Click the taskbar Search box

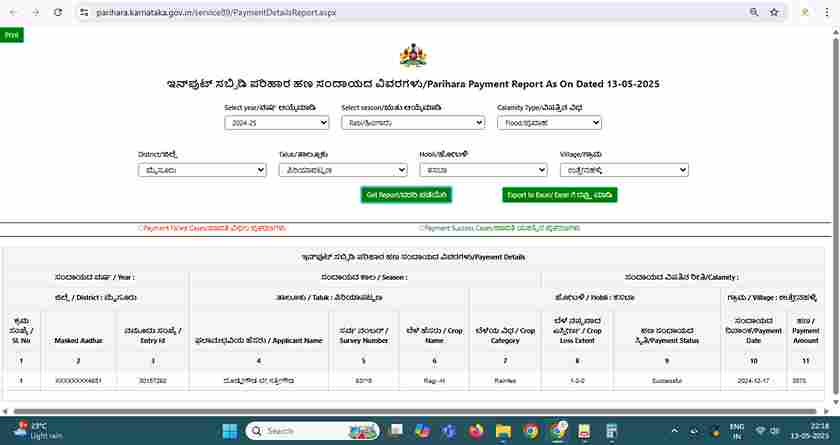(312, 431)
